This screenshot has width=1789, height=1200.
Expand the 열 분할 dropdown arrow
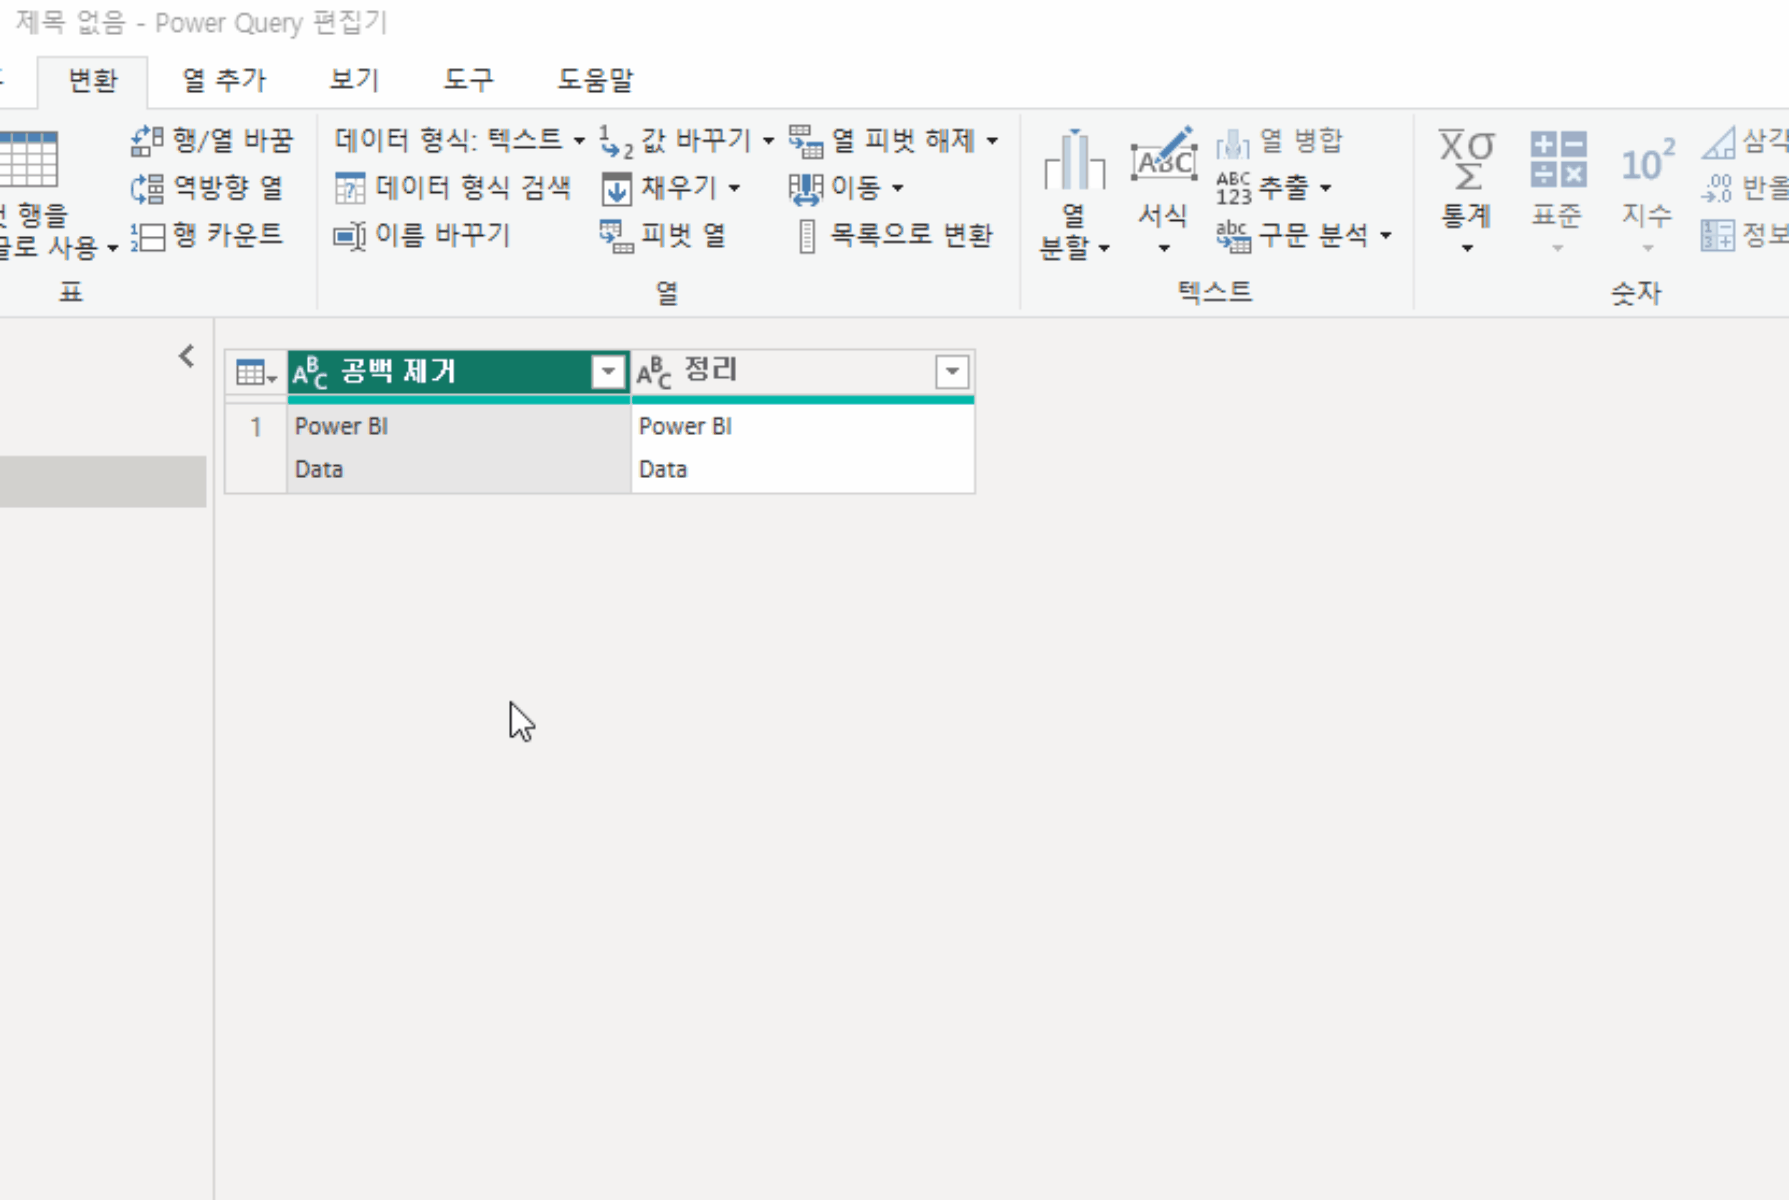click(1104, 248)
